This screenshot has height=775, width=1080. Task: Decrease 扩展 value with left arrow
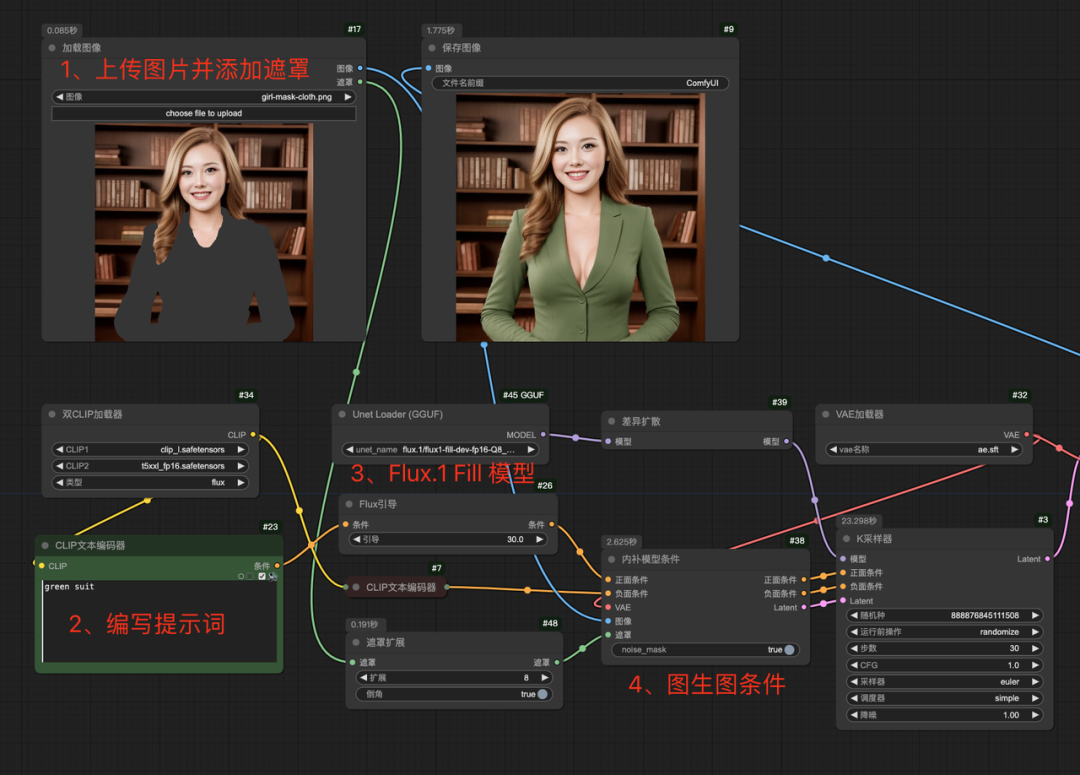tap(364, 677)
